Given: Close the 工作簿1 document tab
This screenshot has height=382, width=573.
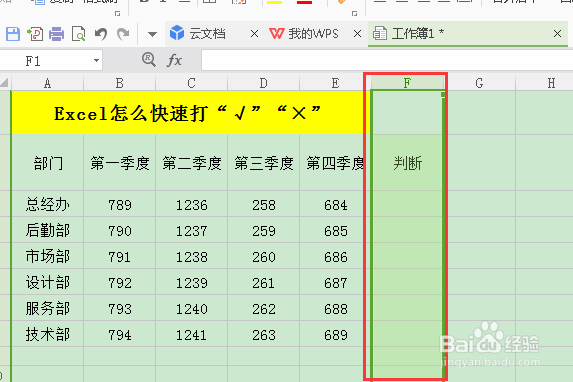Looking at the screenshot, I should click(x=557, y=34).
